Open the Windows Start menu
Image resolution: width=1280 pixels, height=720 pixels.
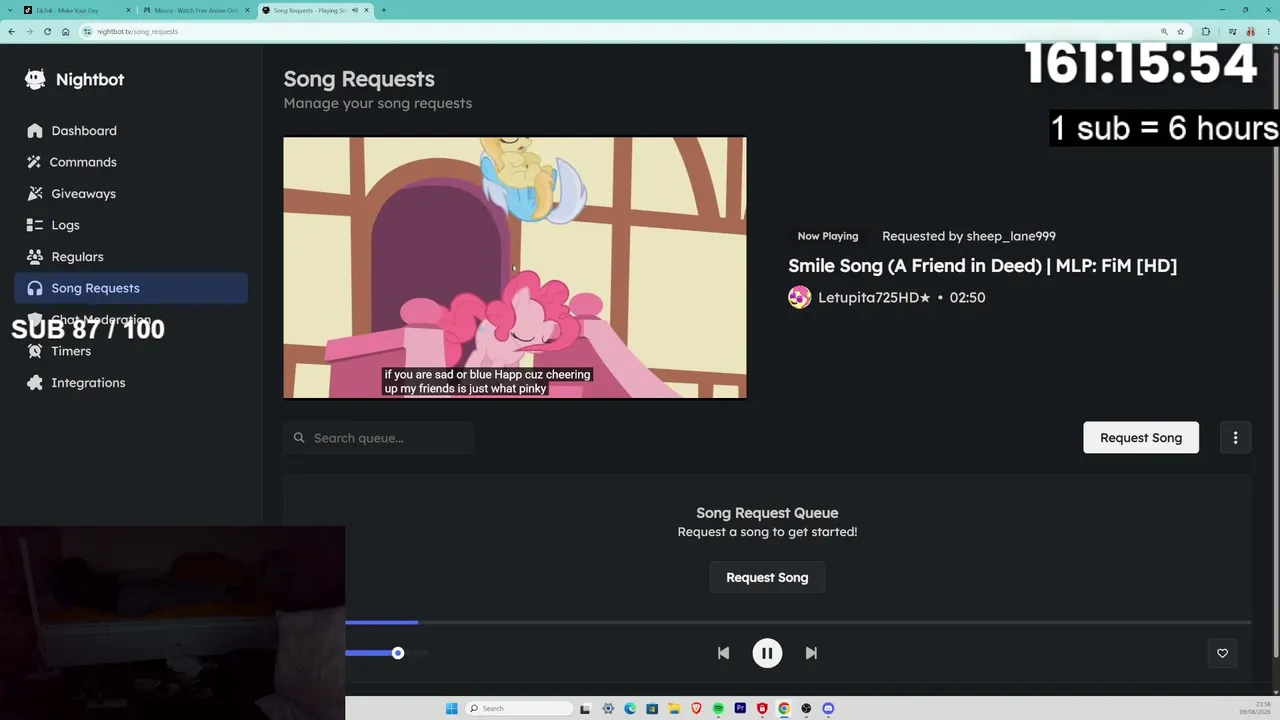pyautogui.click(x=451, y=709)
